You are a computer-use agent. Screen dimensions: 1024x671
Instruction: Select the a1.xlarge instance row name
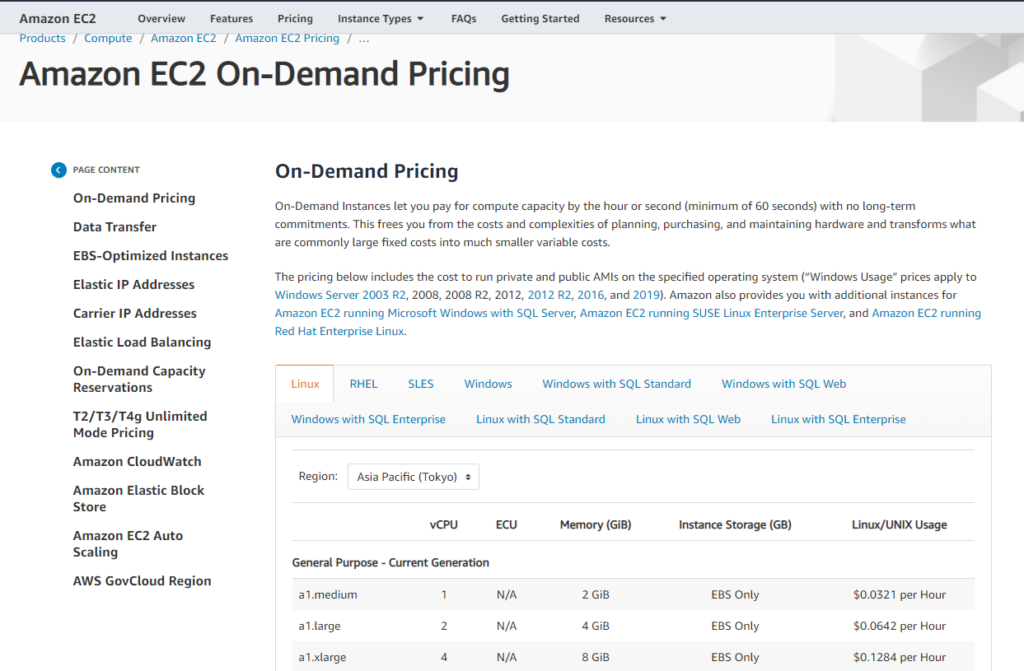tap(322, 657)
